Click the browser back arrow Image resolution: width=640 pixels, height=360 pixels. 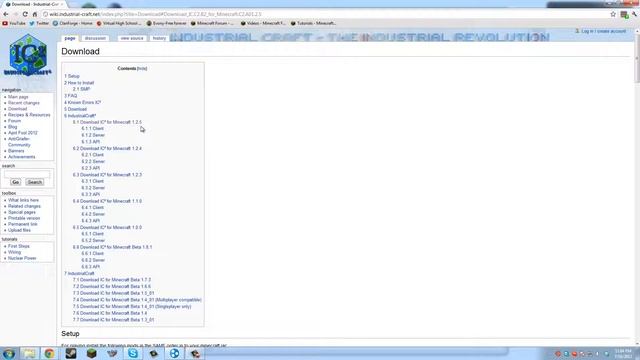coord(6,14)
